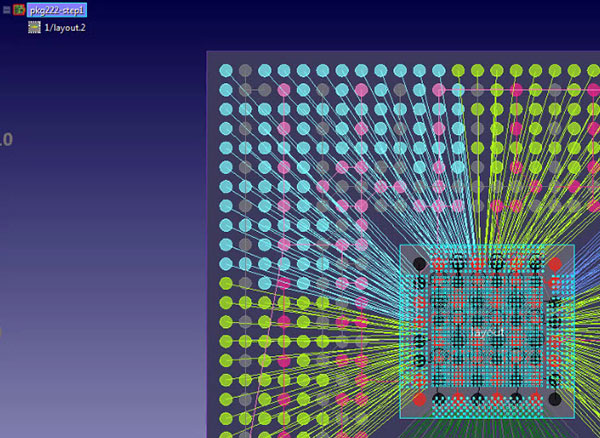Click the package substrate's top-left corner

tap(207, 52)
